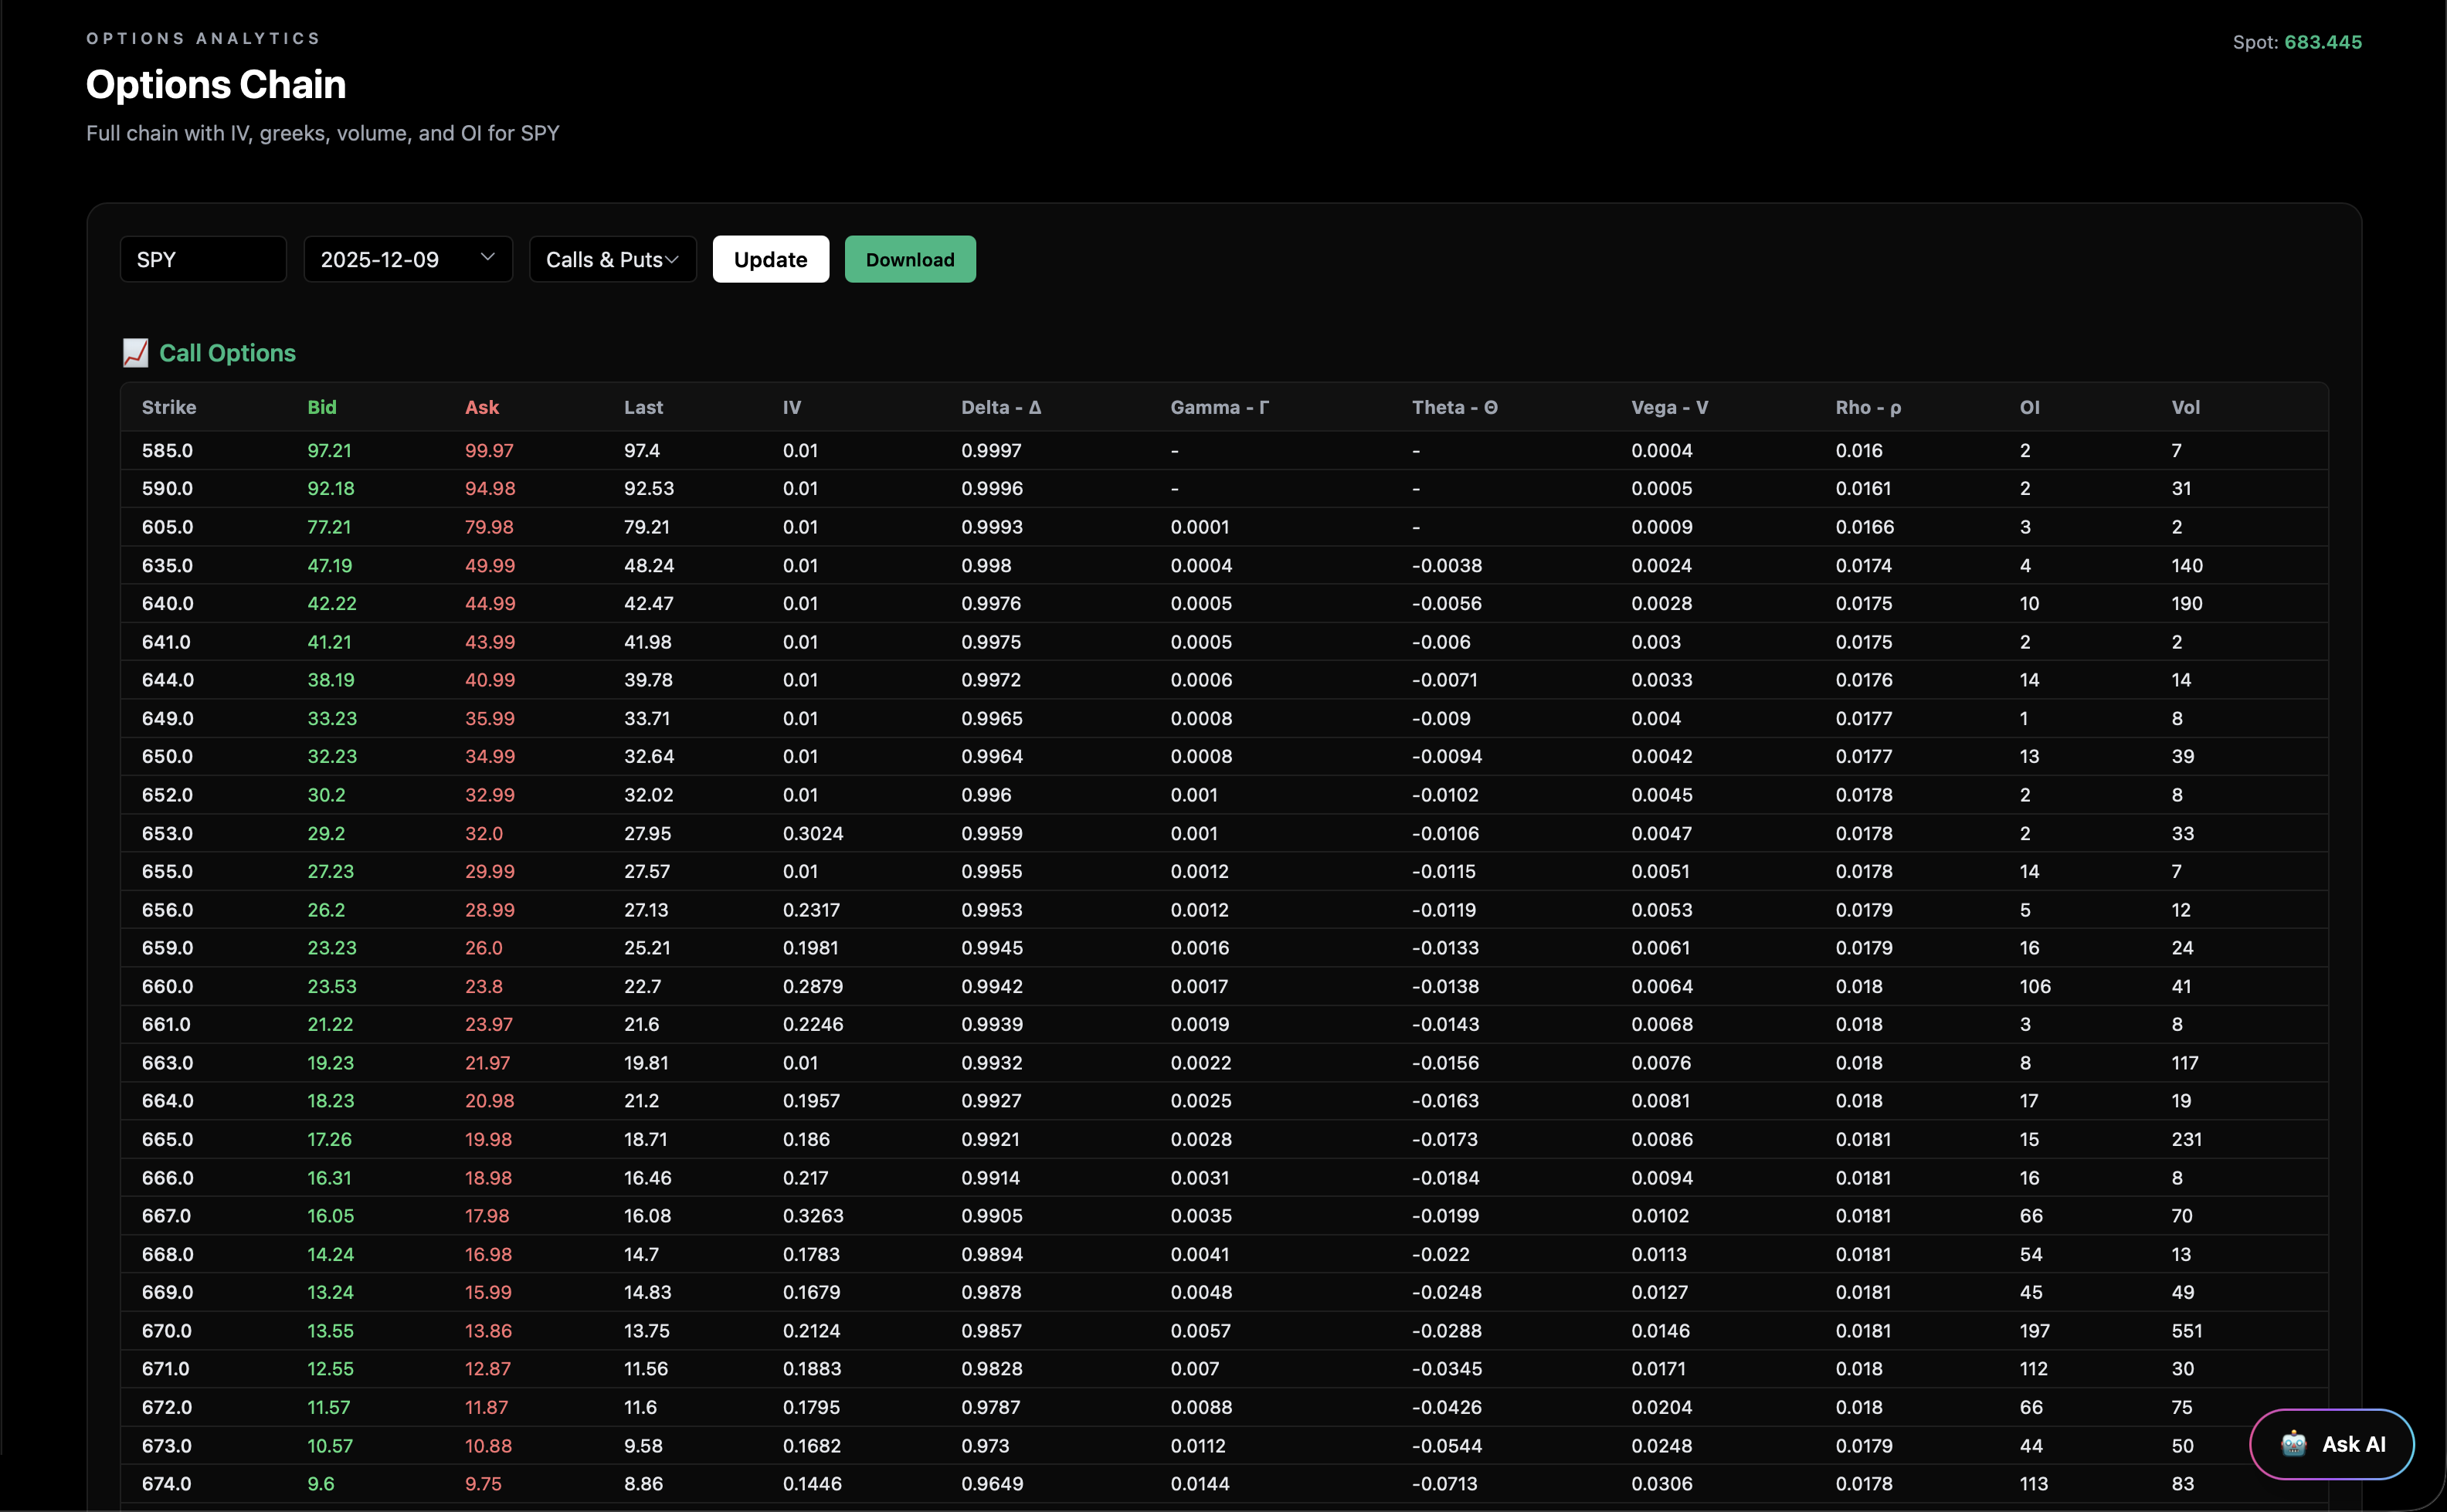The image size is (2447, 1512).
Task: Expand the Calls & Puts filter dropdown
Action: coord(612,259)
